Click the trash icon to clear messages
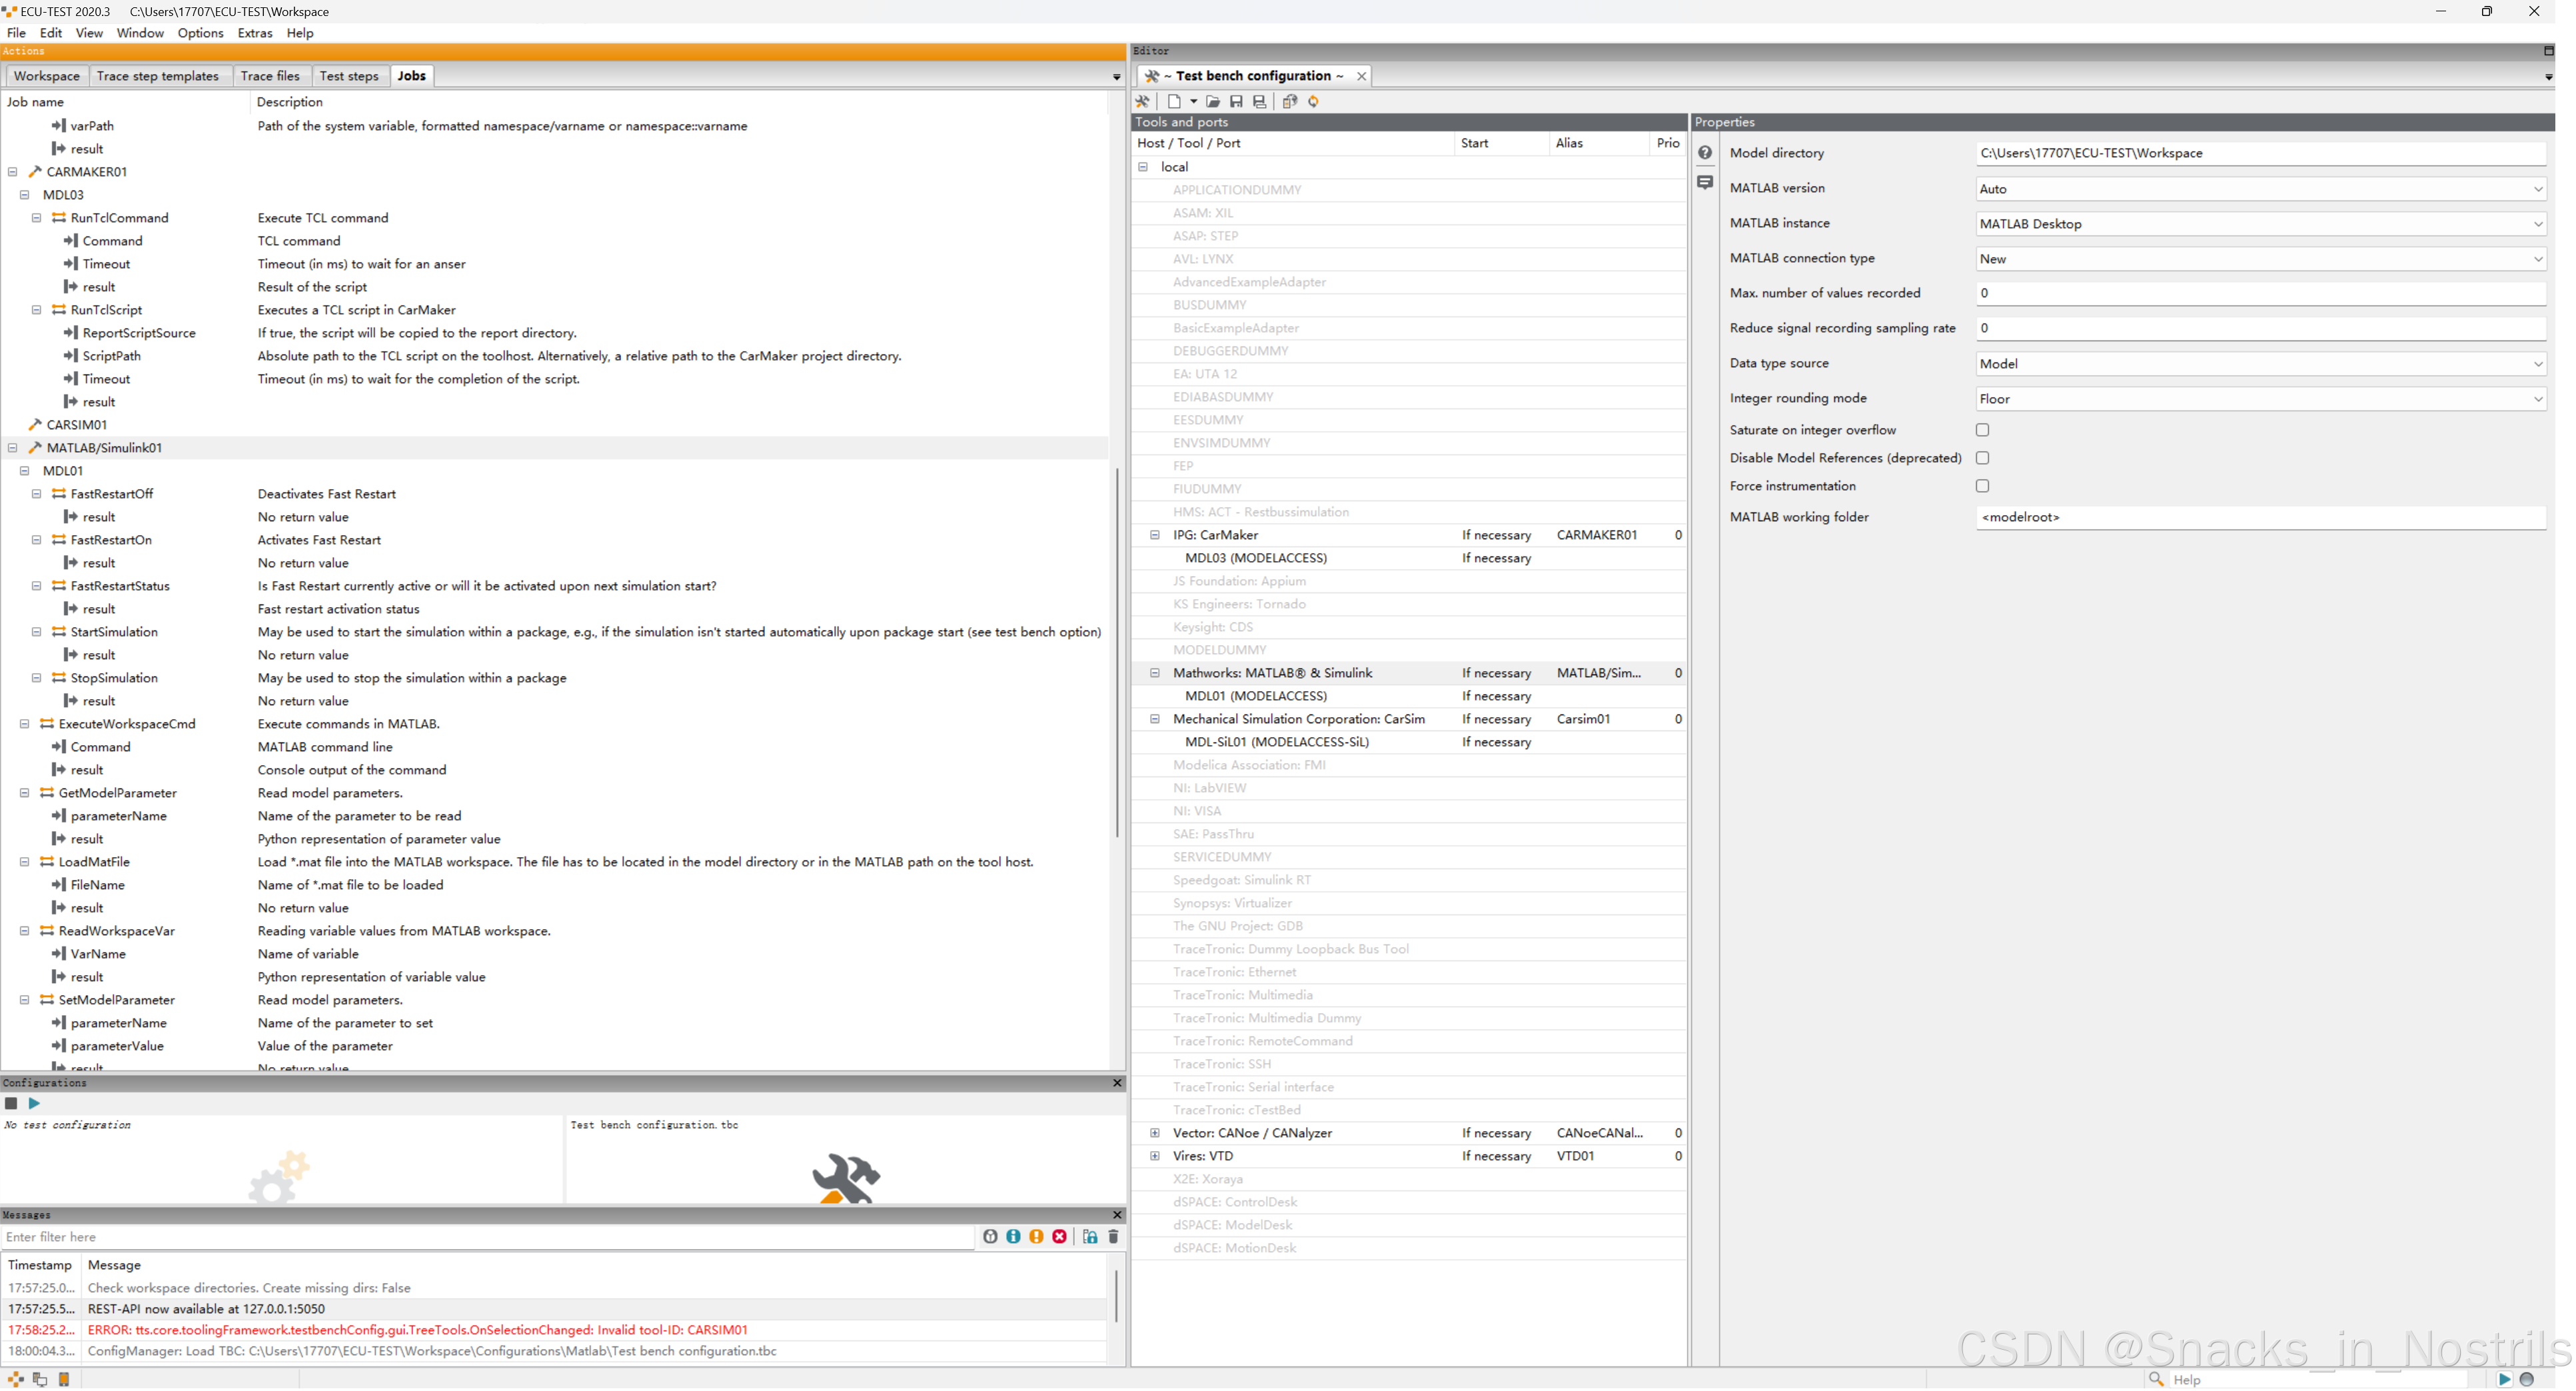Image resolution: width=2576 pixels, height=1391 pixels. click(1113, 1237)
